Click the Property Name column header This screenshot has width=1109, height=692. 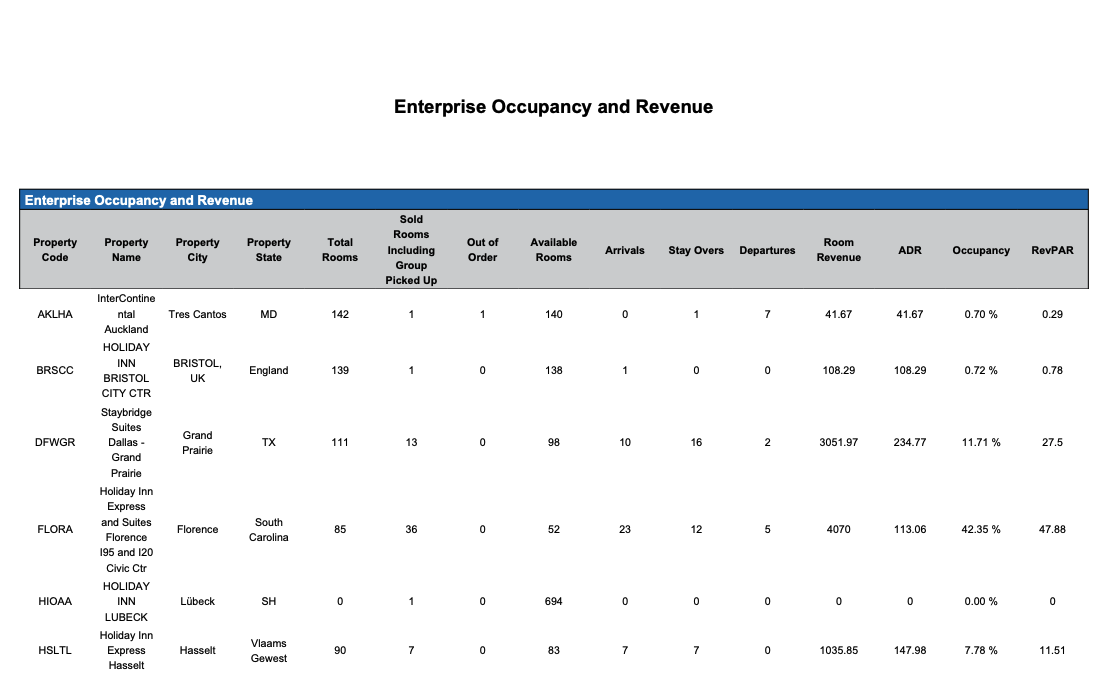point(126,250)
